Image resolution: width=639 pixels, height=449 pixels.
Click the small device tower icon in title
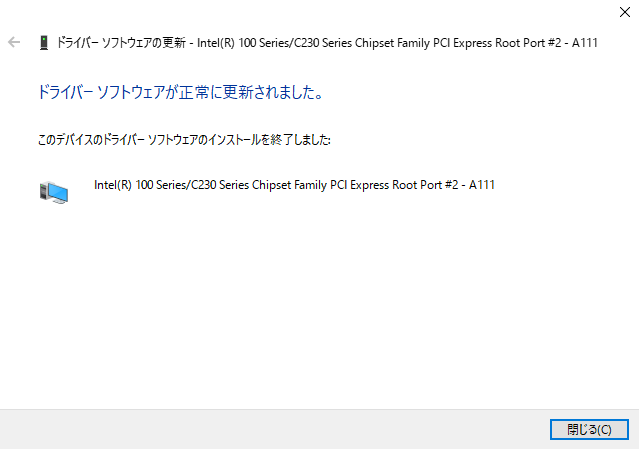point(44,43)
